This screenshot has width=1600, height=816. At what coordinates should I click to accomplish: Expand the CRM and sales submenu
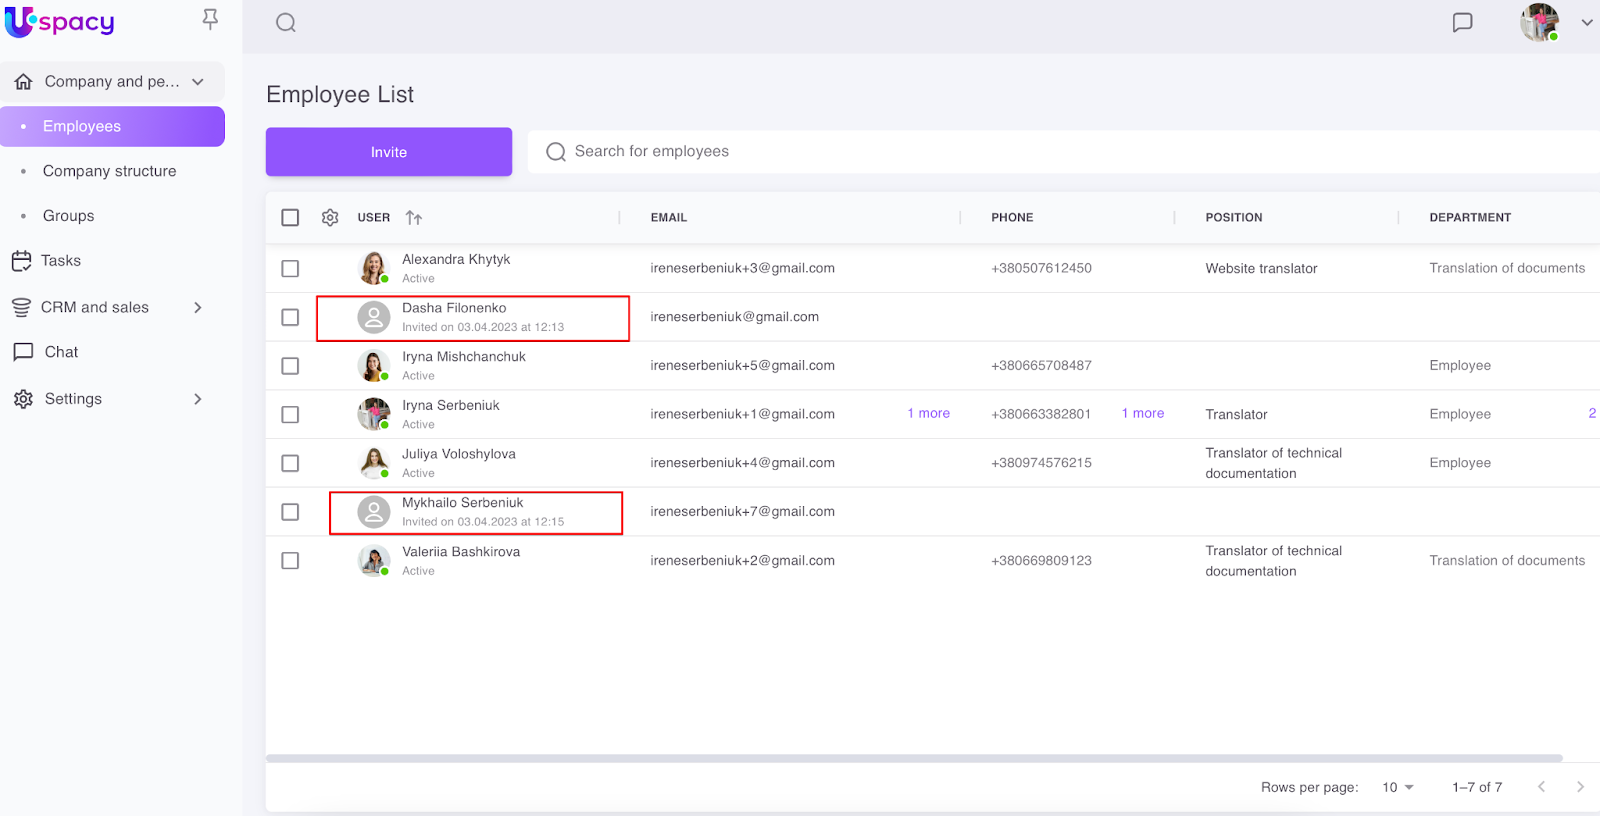pyautogui.click(x=197, y=308)
